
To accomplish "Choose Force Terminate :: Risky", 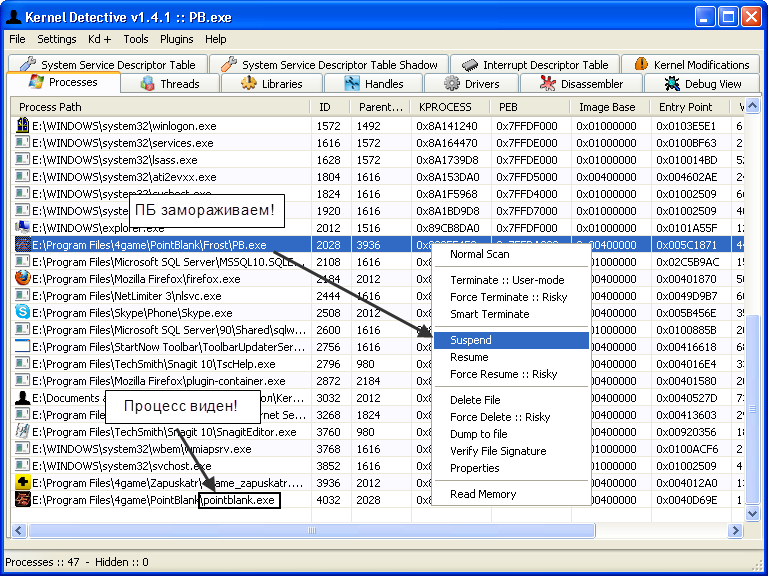I will coord(511,297).
